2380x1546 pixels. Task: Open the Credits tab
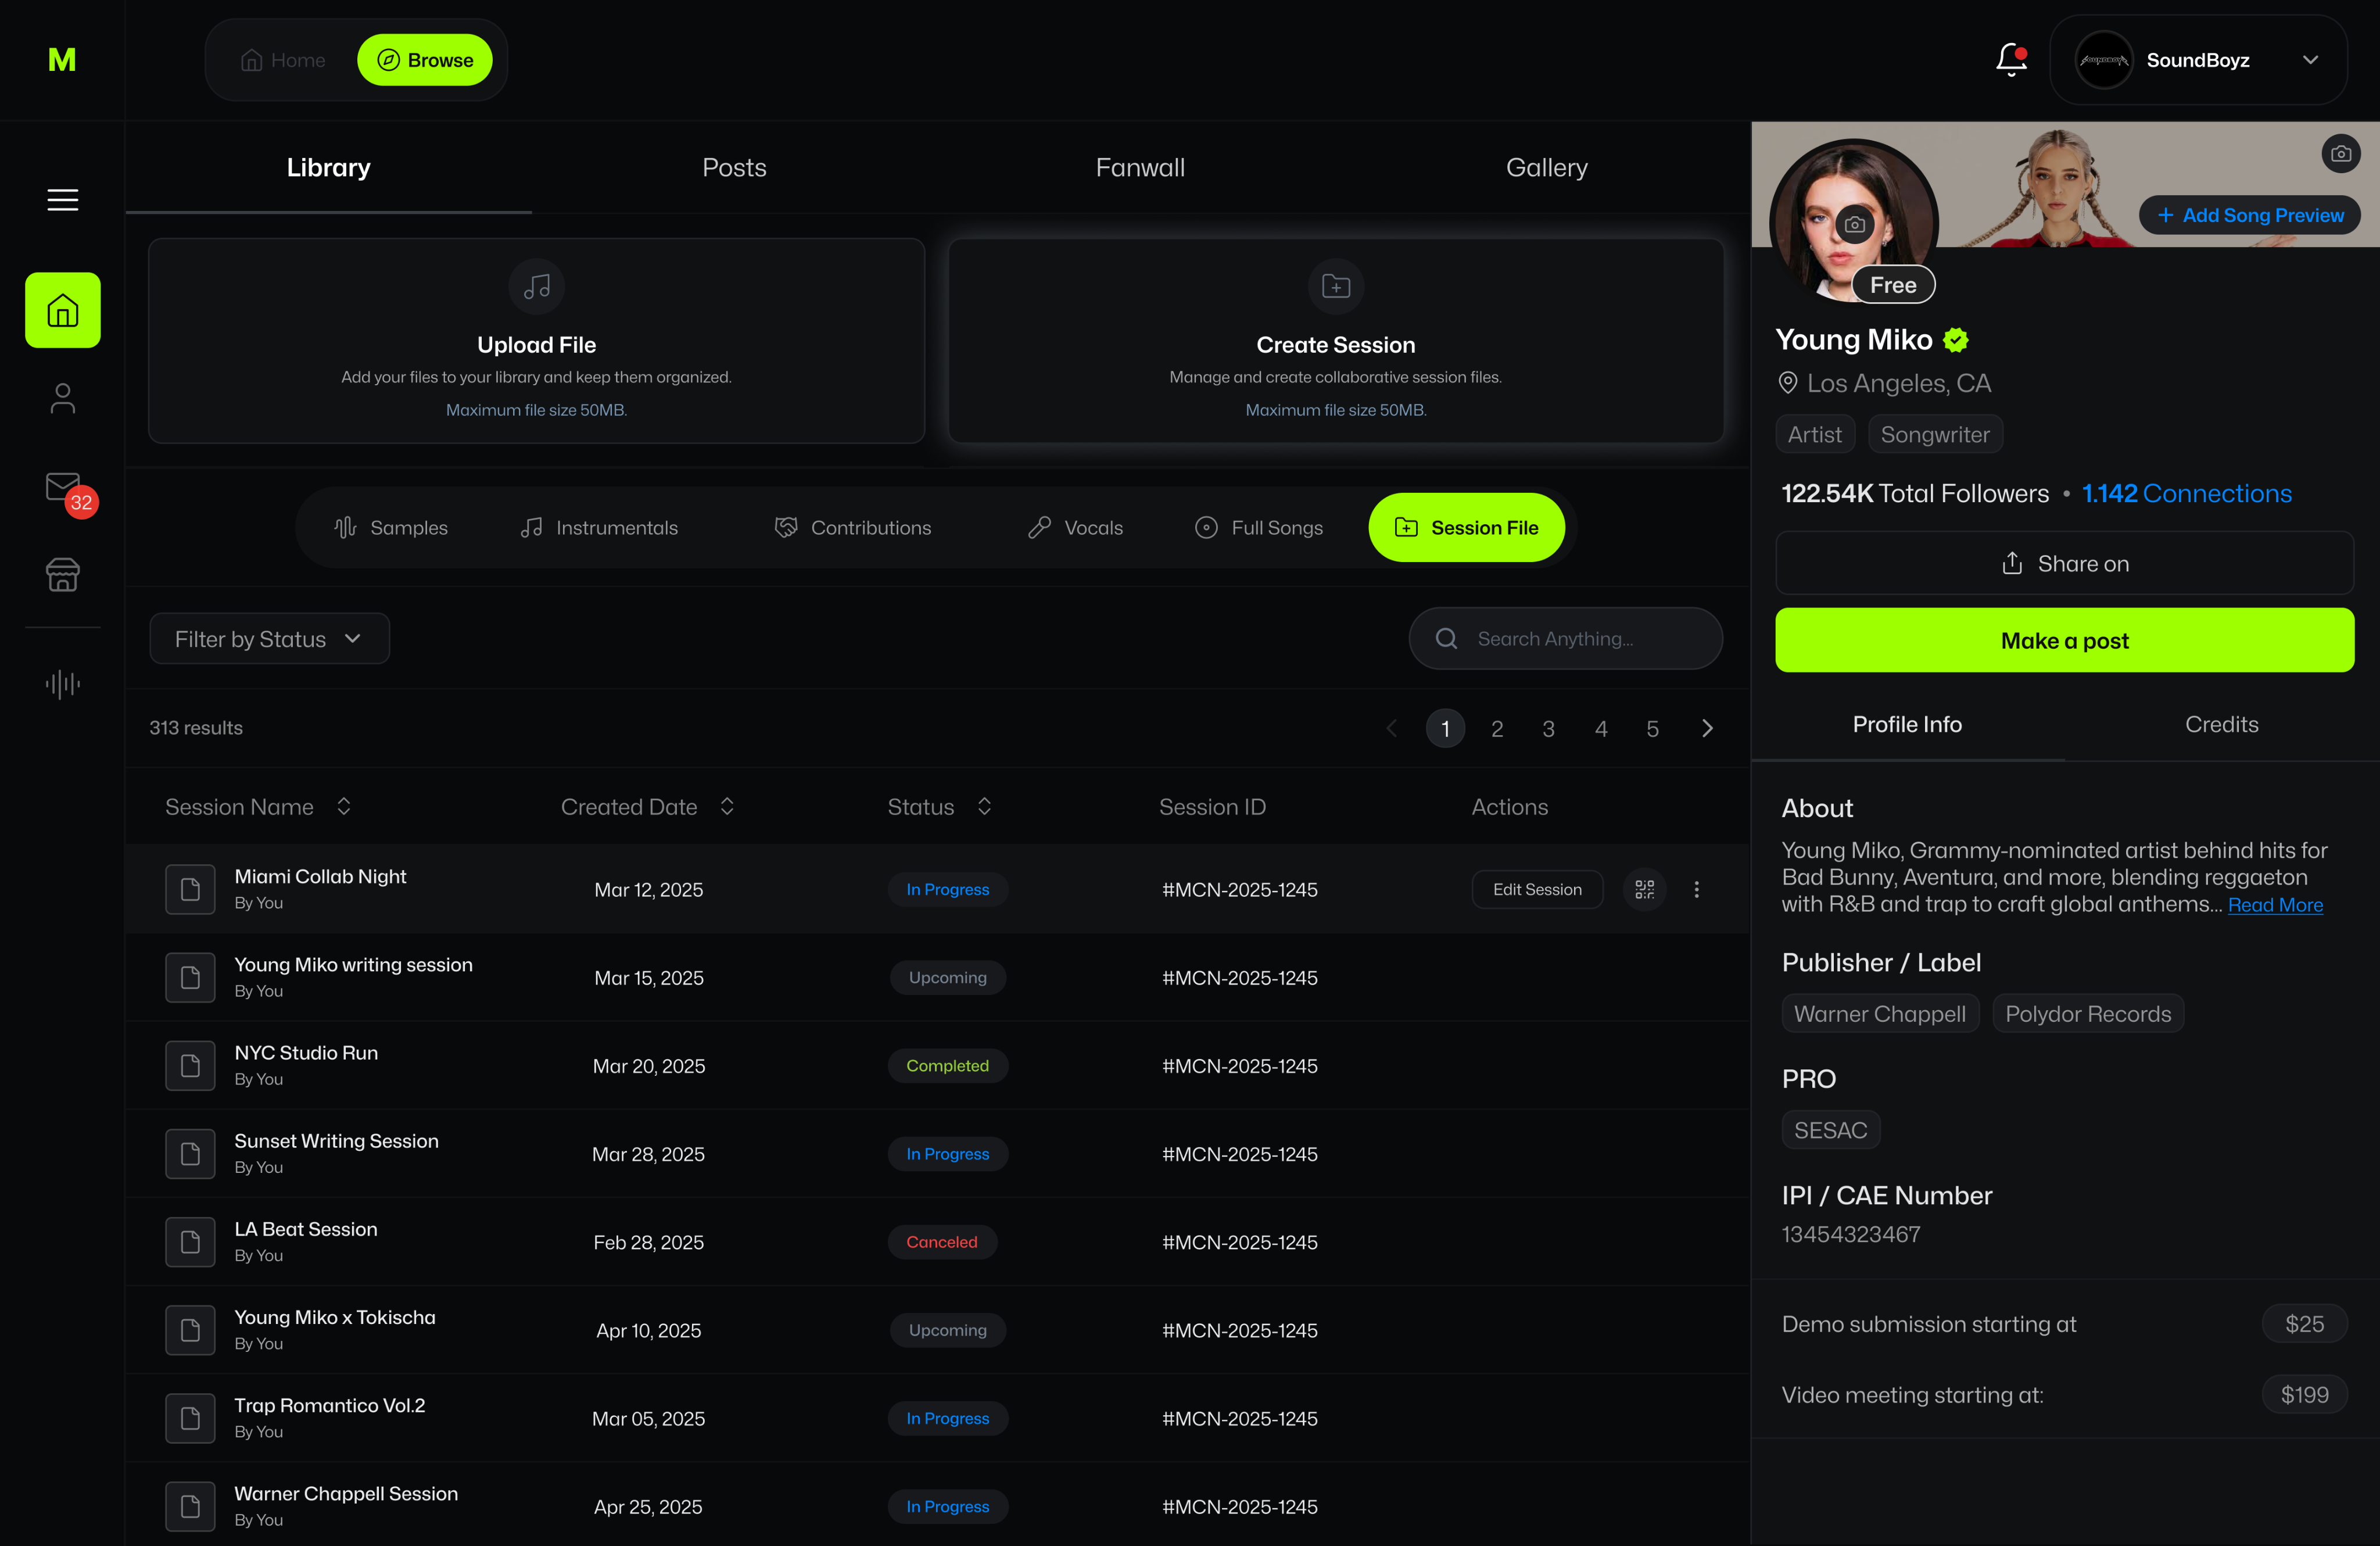click(x=2221, y=724)
